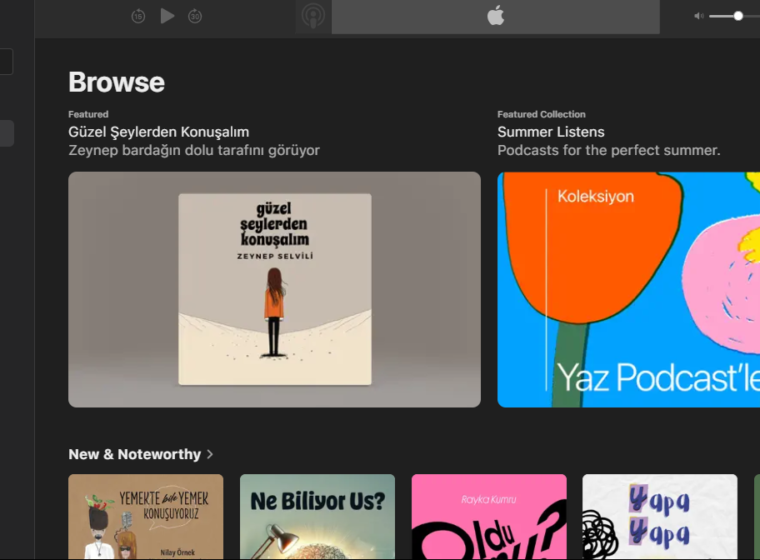Mute with the volume speaker icon
This screenshot has height=560, width=760.
698,16
